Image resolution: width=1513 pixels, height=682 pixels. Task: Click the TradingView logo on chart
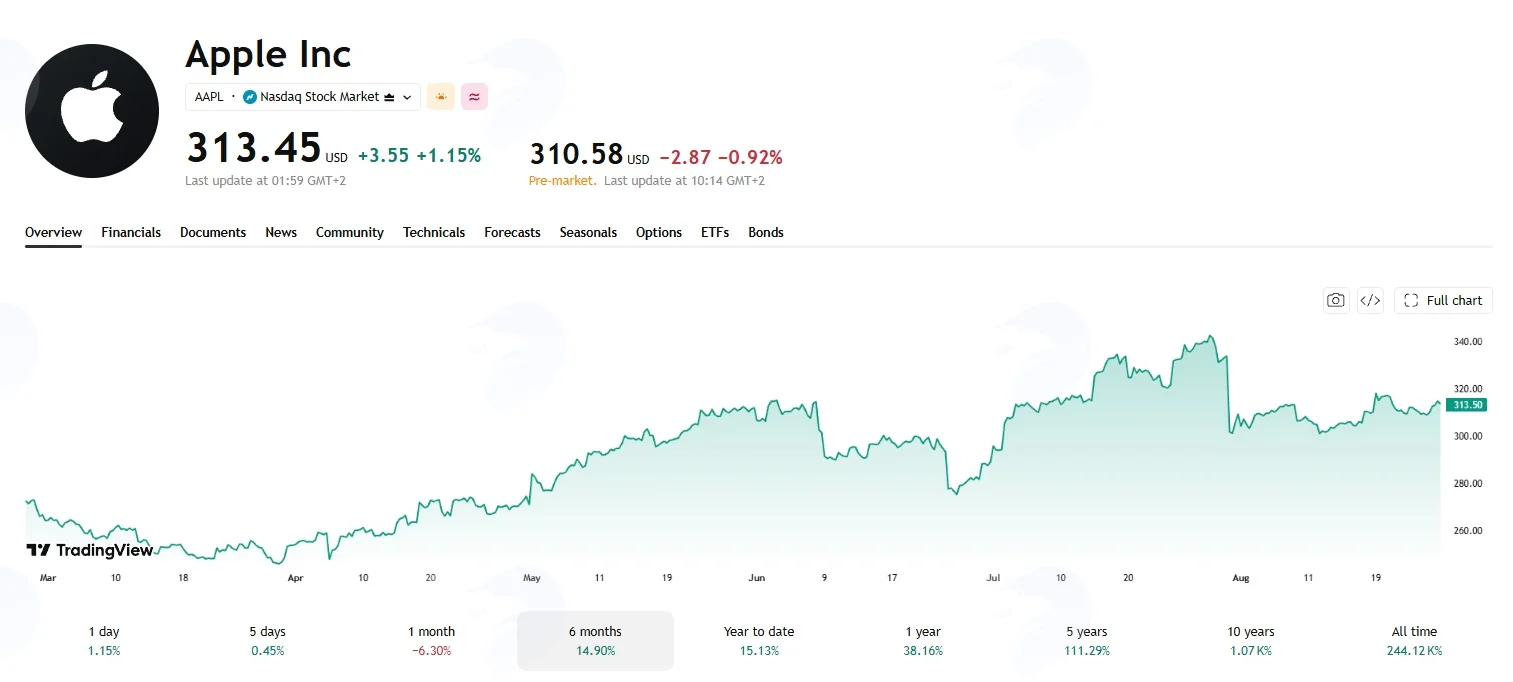point(90,550)
